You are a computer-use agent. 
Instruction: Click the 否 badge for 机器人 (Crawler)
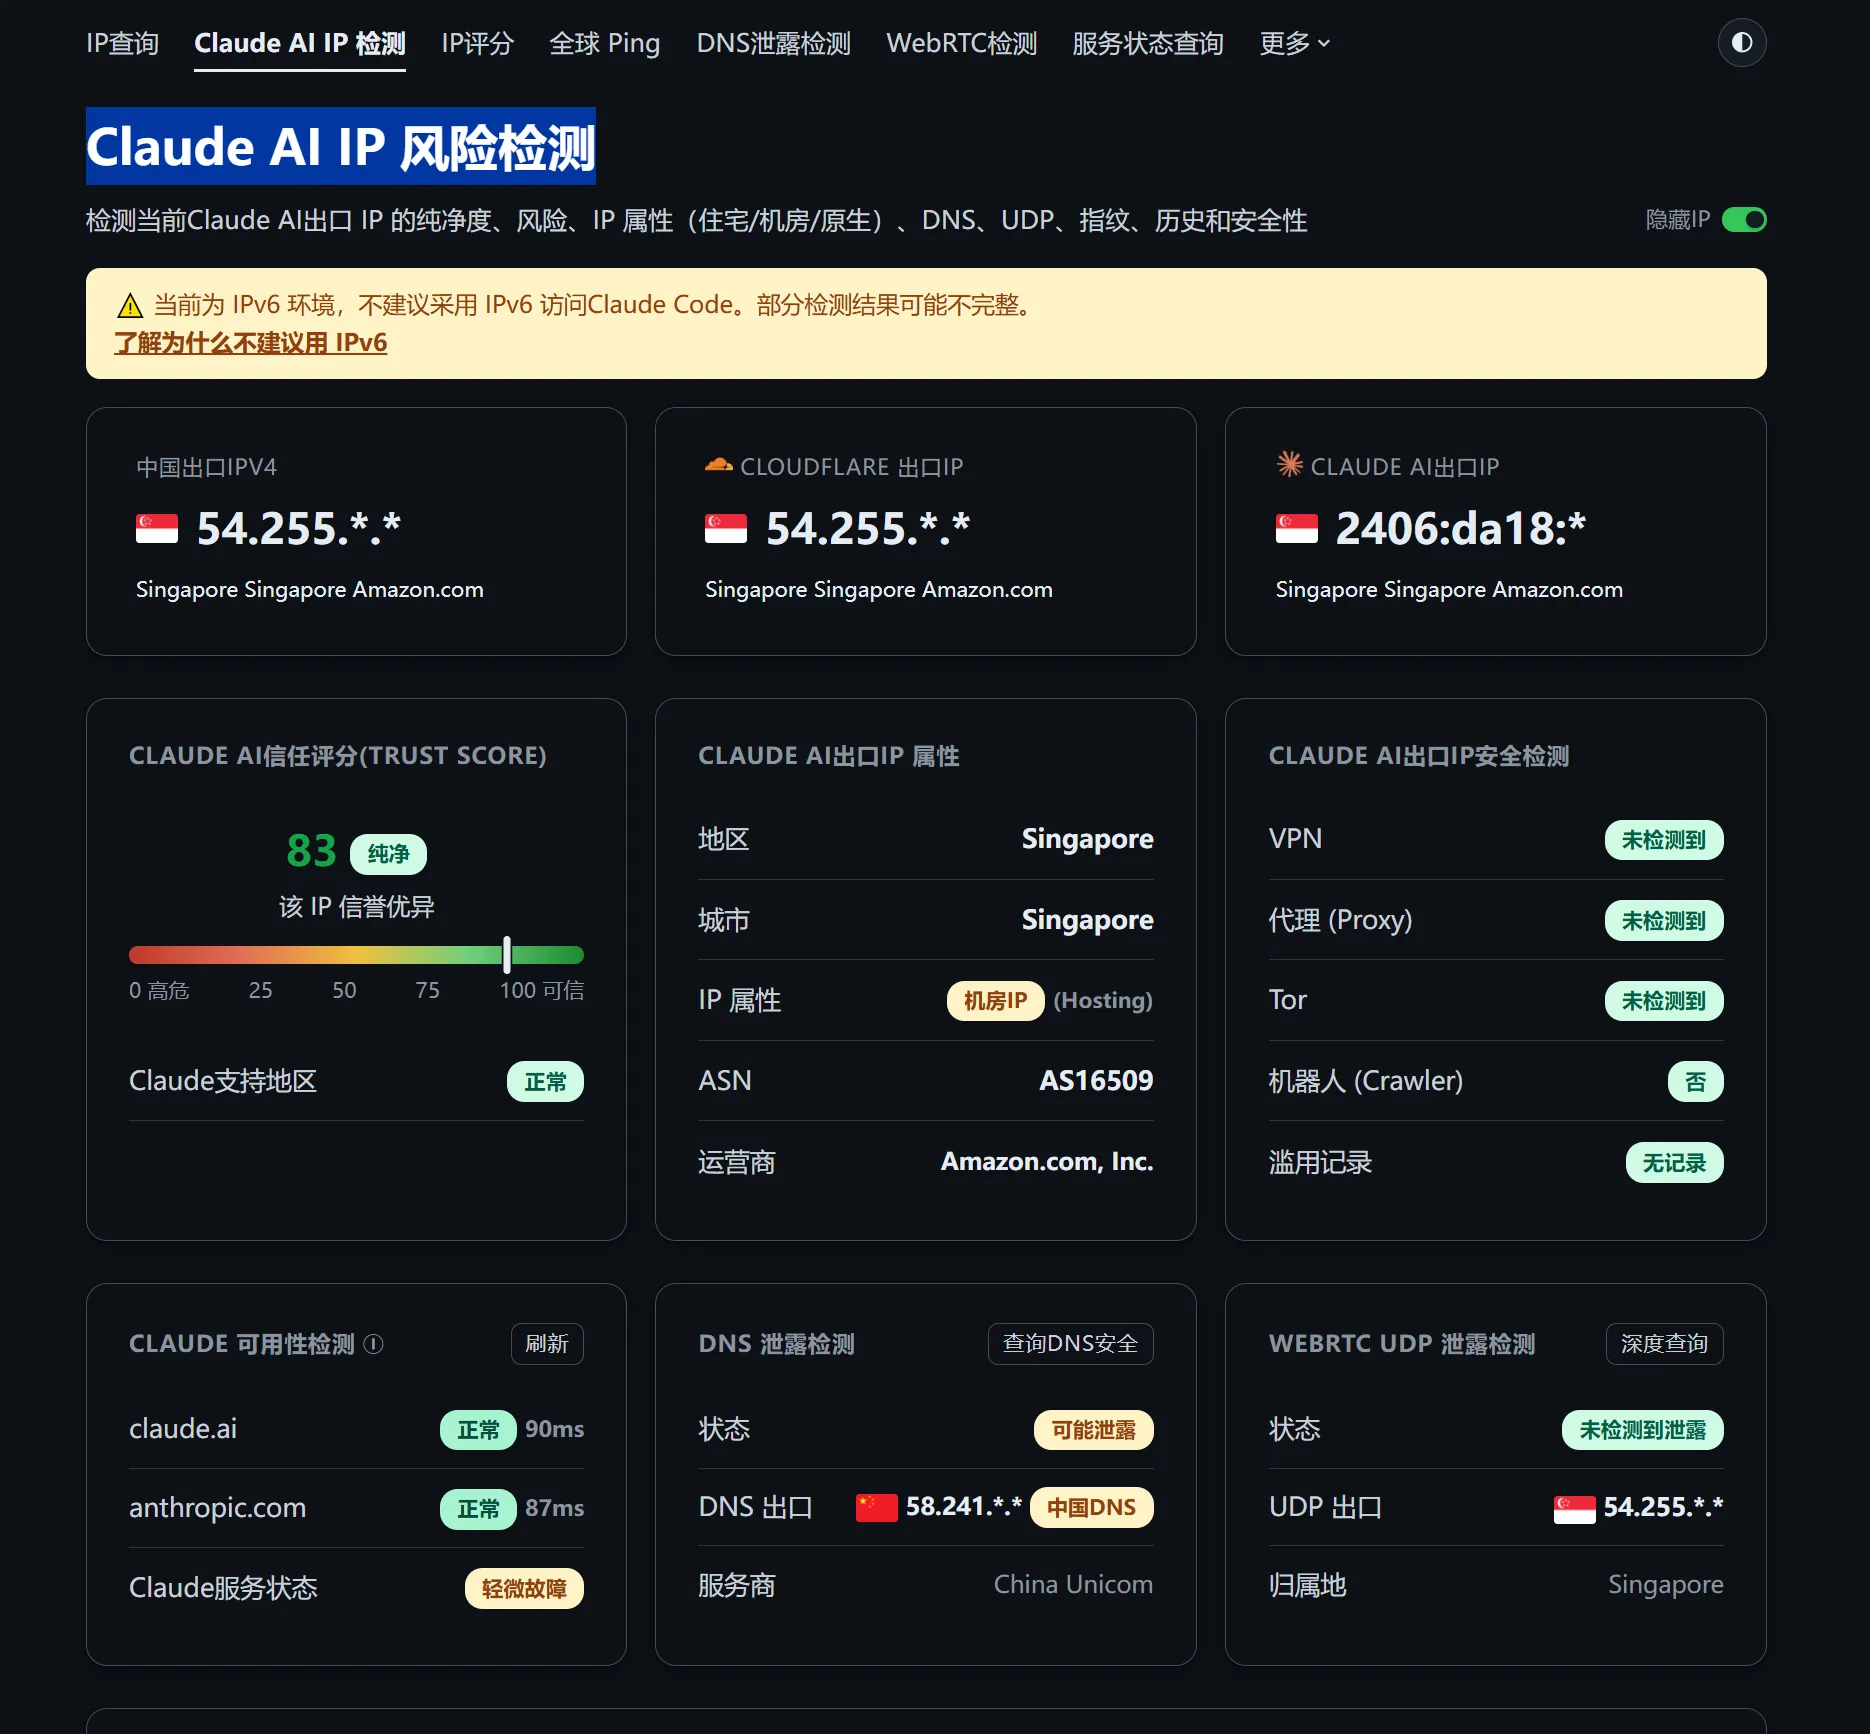pyautogui.click(x=1695, y=1082)
